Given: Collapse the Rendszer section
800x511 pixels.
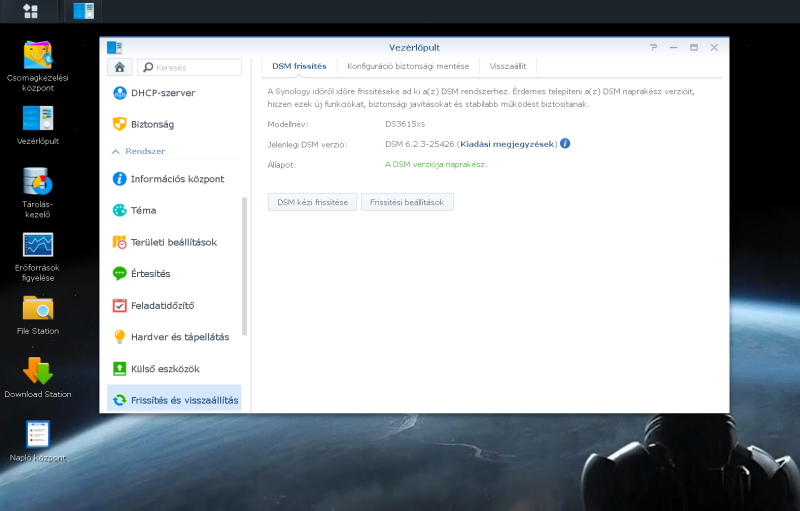Looking at the screenshot, I should (116, 151).
